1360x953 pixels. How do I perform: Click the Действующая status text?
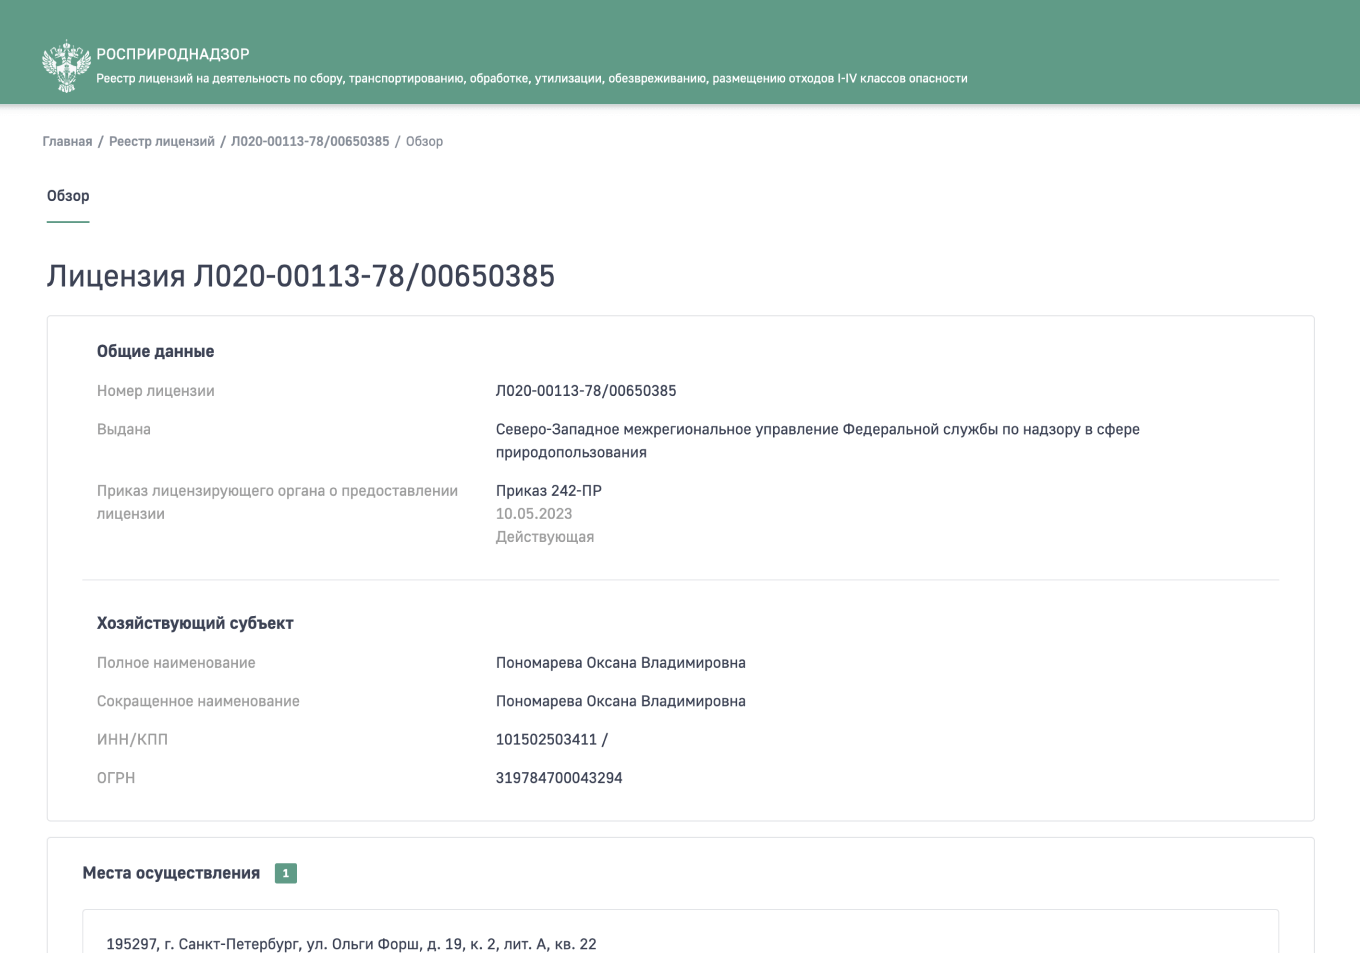point(545,537)
